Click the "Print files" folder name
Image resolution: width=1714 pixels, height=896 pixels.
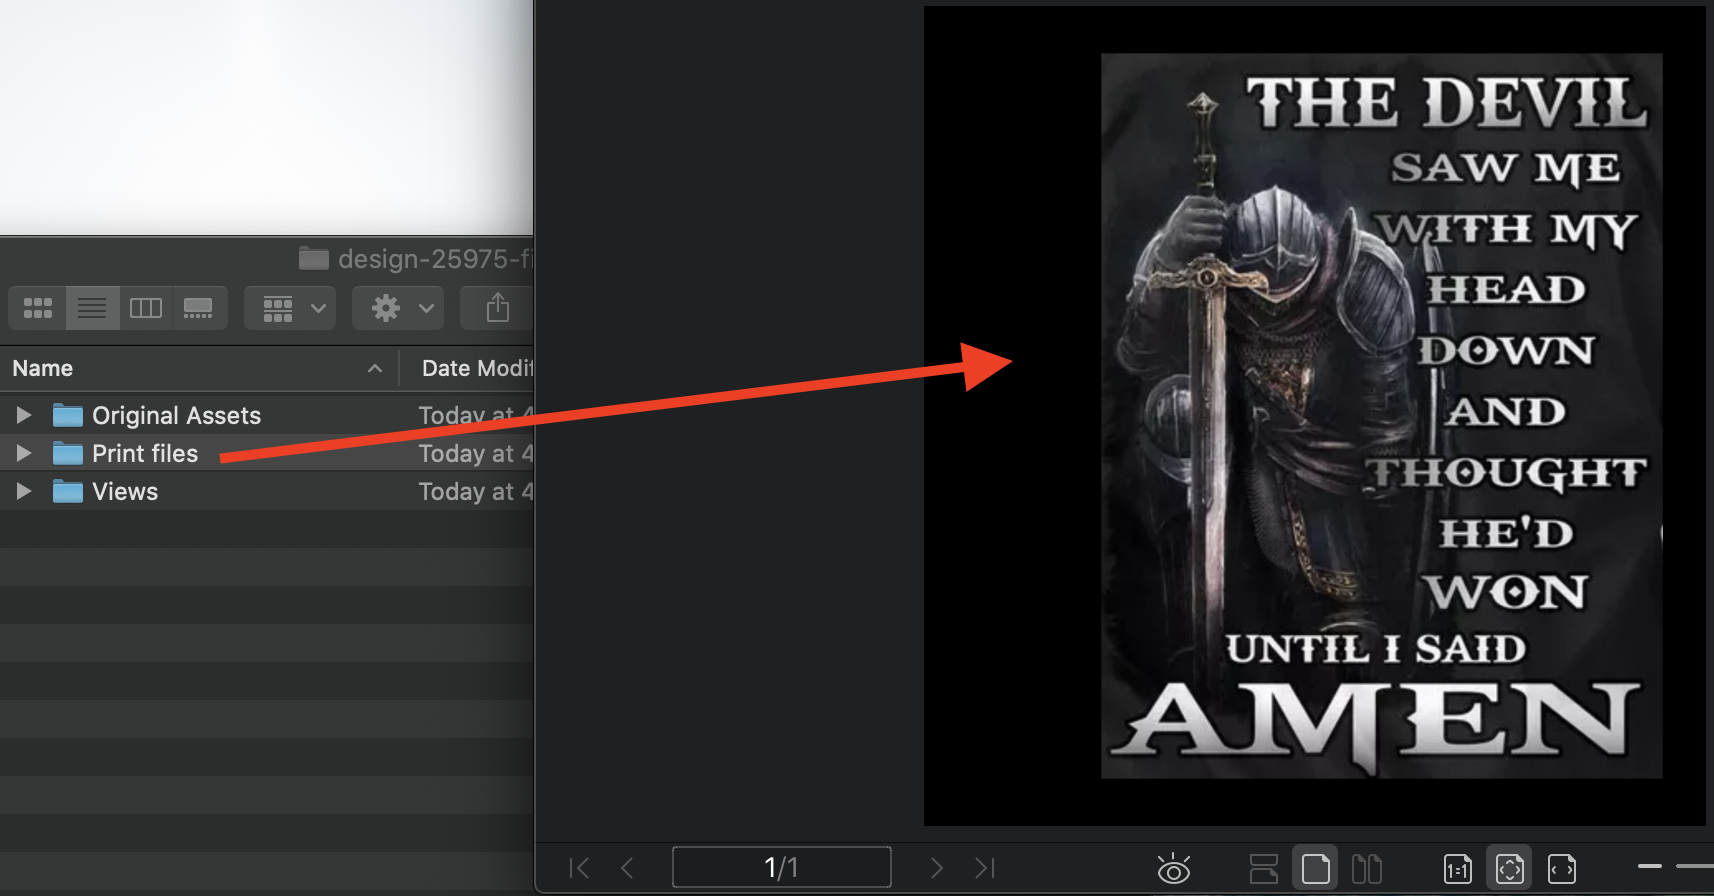(145, 453)
